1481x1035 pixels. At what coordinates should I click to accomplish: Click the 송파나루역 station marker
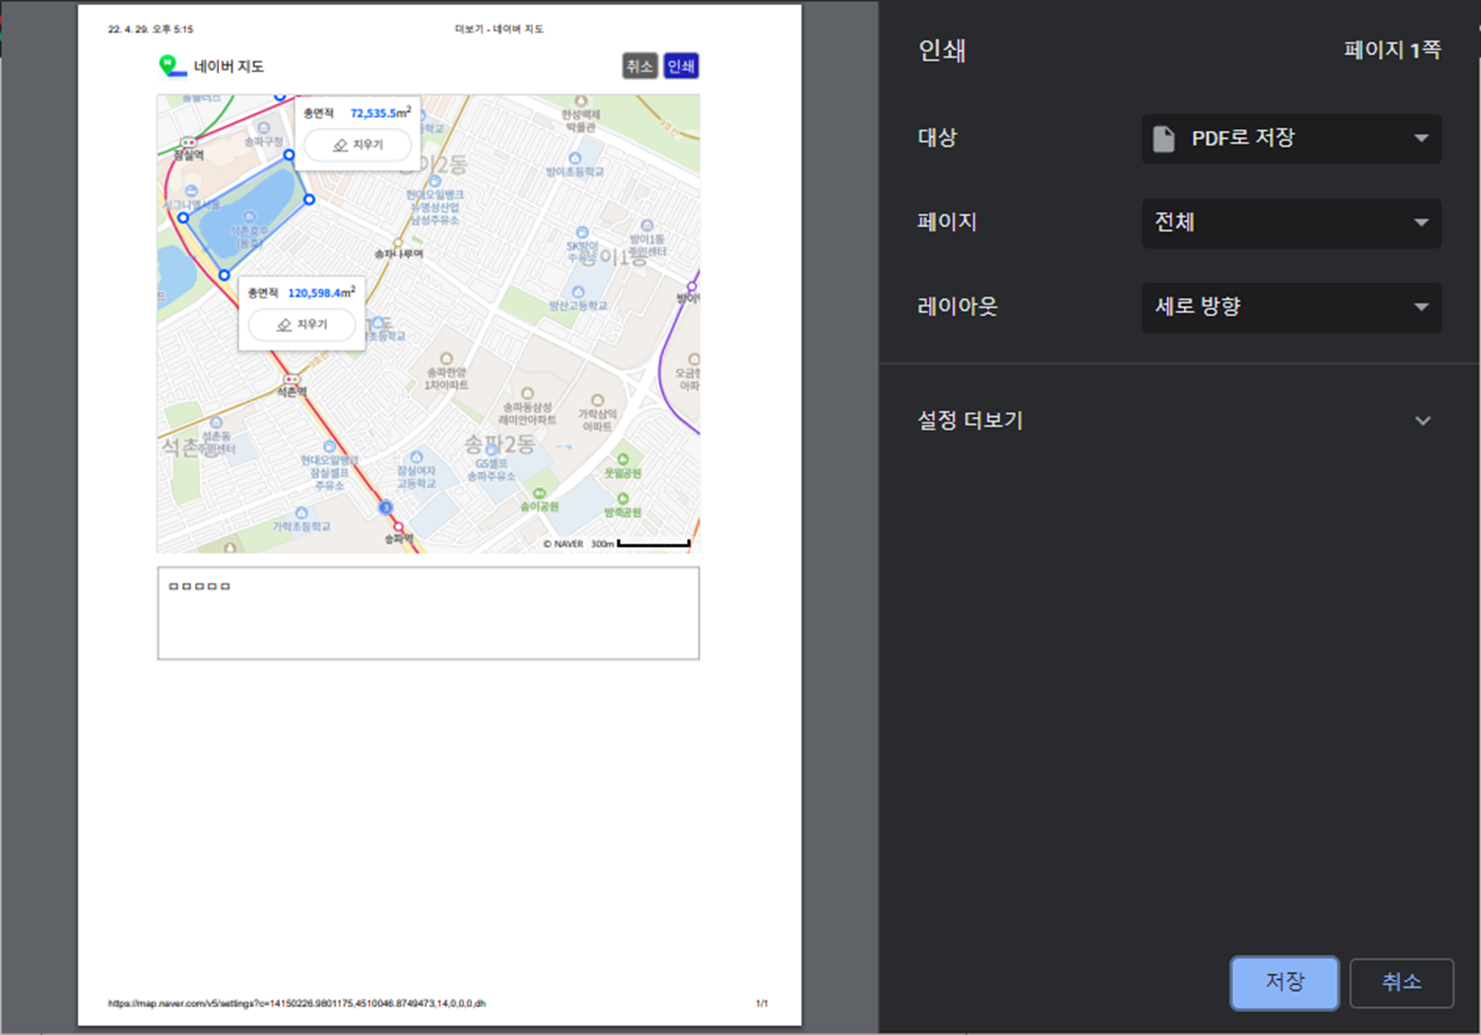pos(397,243)
